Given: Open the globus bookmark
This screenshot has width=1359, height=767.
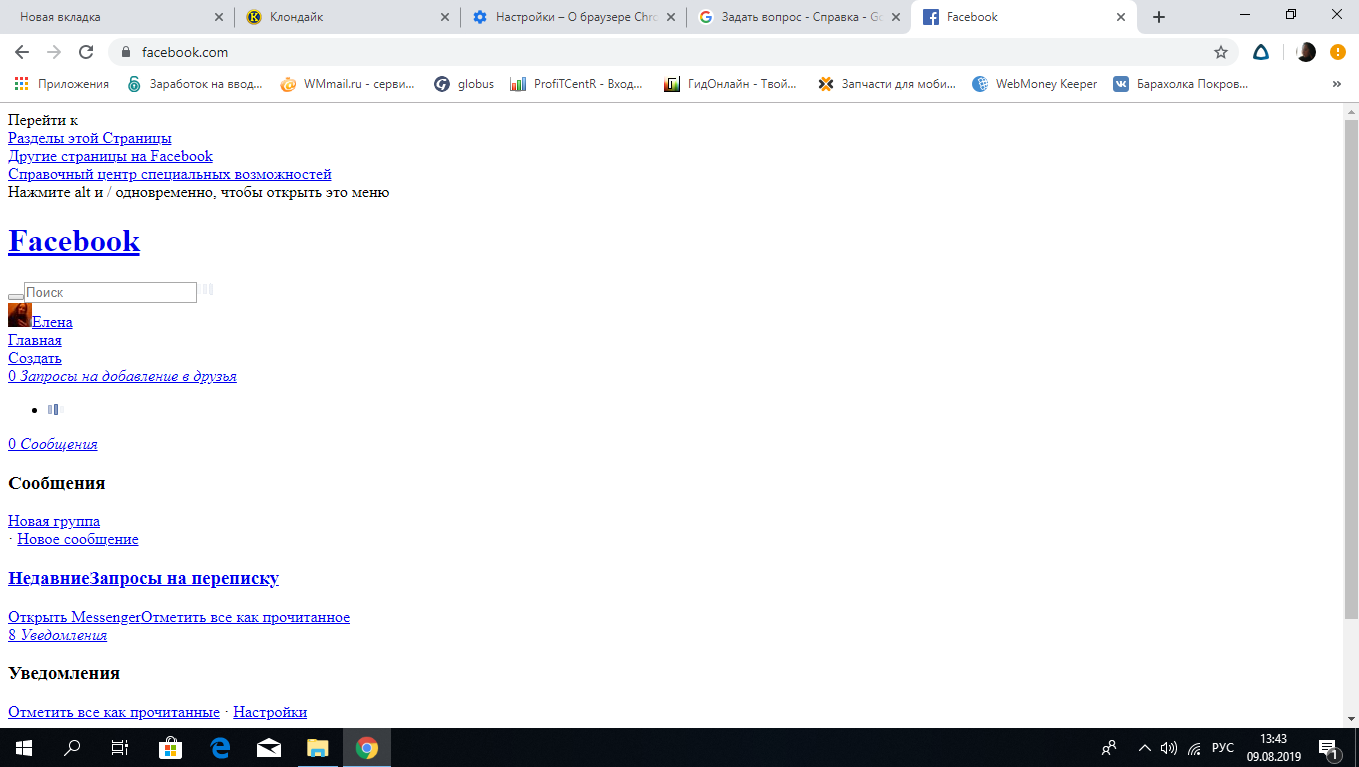Looking at the screenshot, I should [x=464, y=84].
